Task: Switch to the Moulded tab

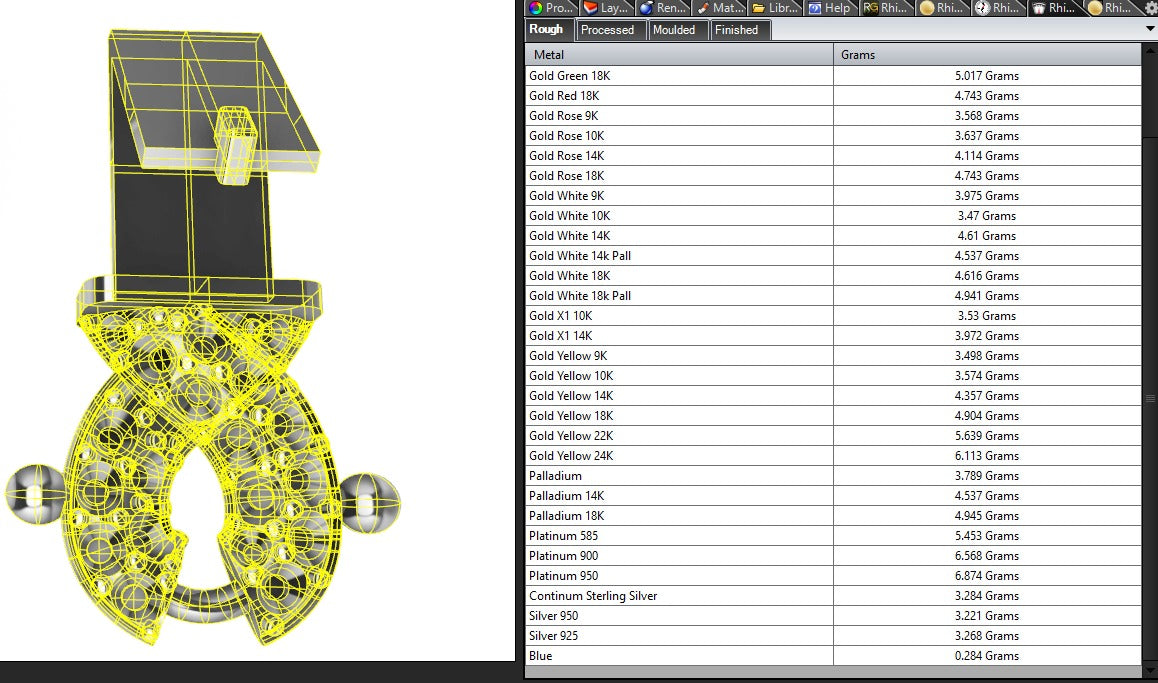Action: [674, 30]
